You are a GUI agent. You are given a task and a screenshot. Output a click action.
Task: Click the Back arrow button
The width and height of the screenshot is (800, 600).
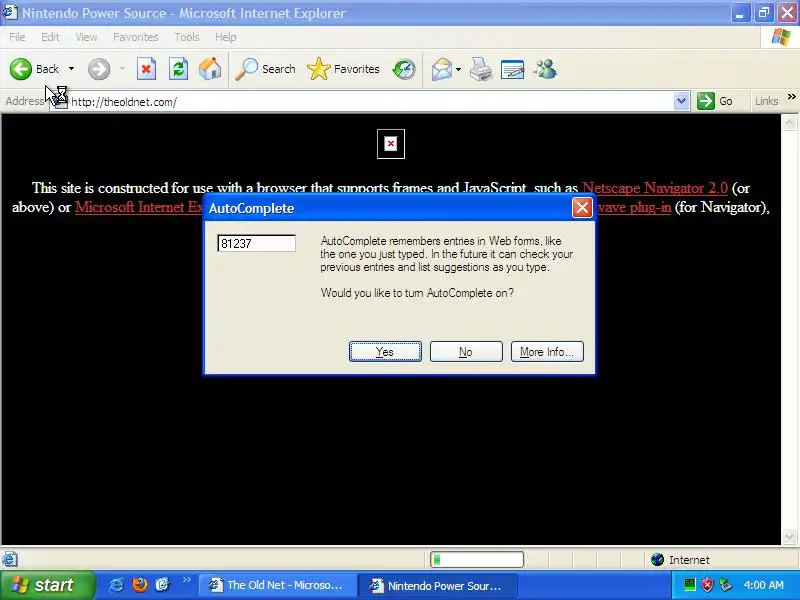[x=34, y=69]
